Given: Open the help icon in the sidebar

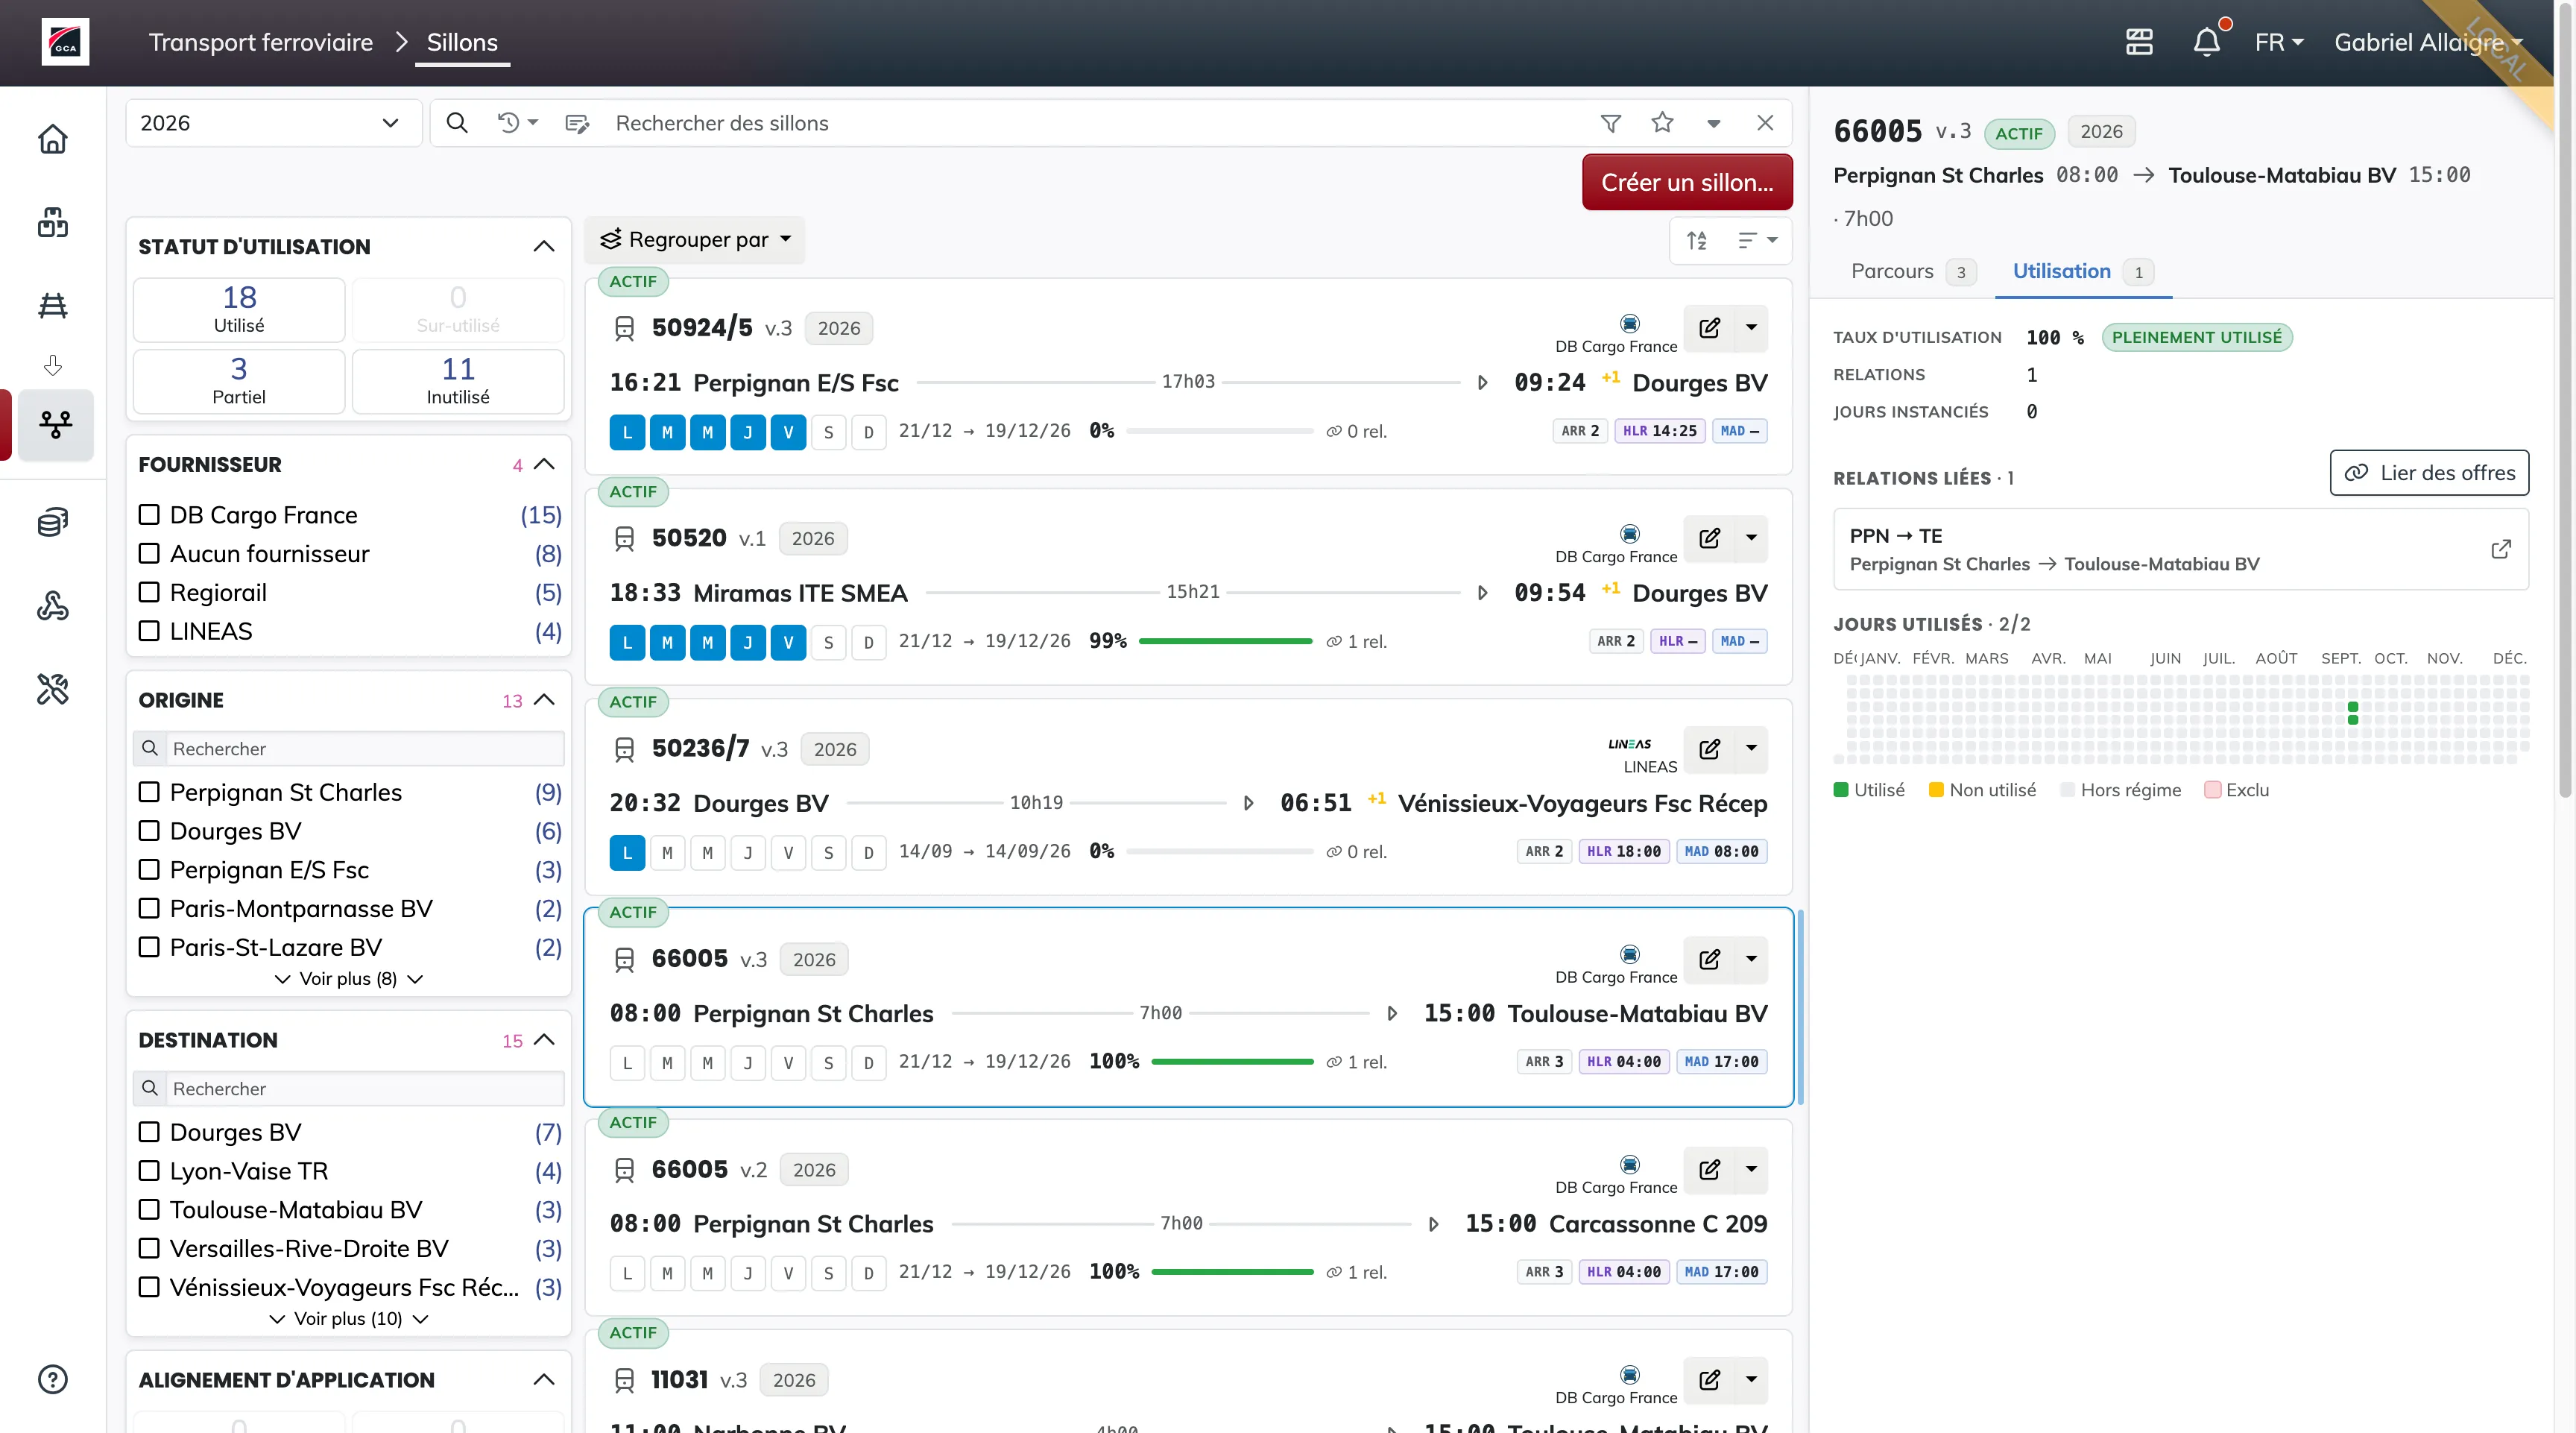Looking at the screenshot, I should 53,1379.
